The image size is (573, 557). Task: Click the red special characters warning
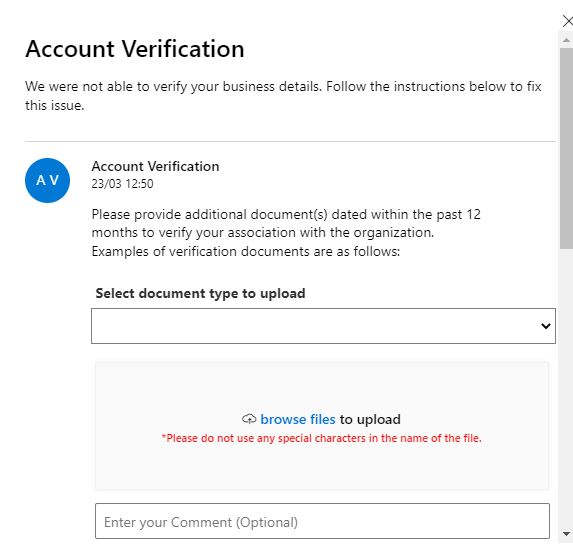point(322,438)
